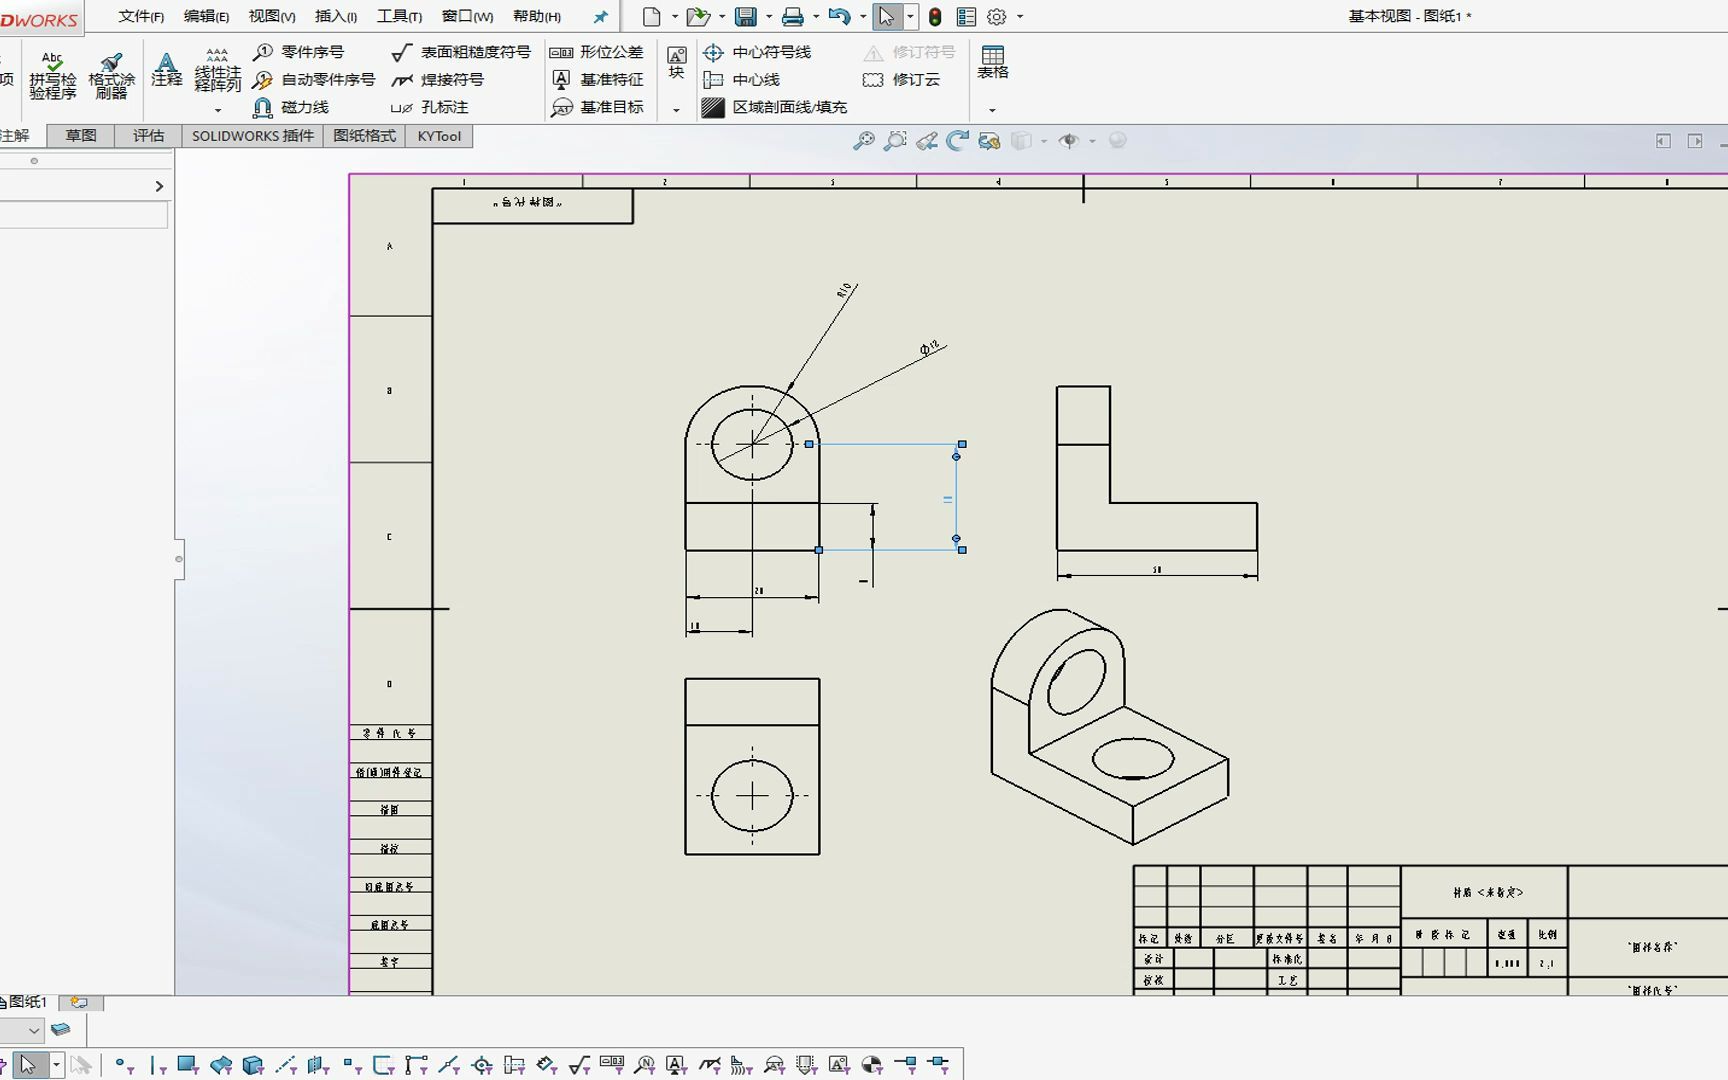
Task: Toggle the Hide/Show Items eye icon
Action: (1069, 141)
